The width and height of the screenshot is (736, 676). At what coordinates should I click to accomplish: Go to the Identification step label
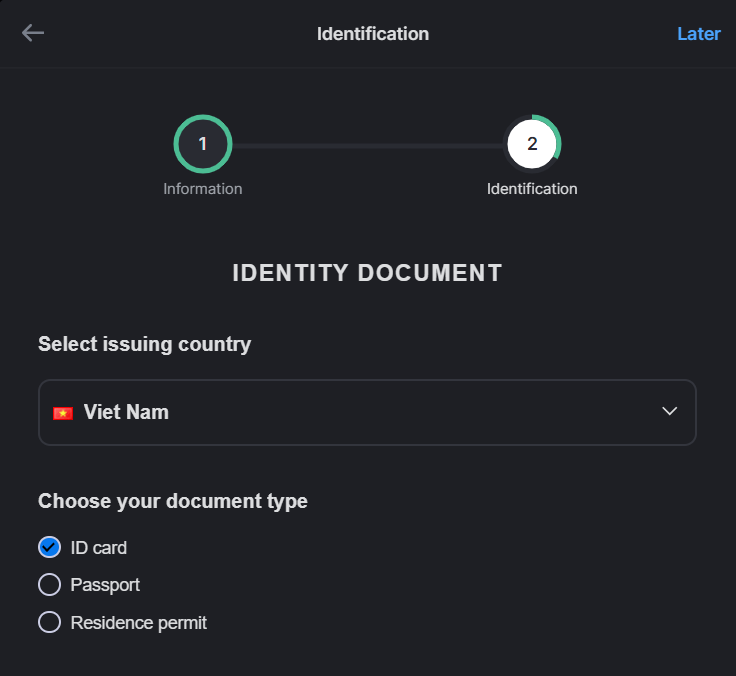[532, 189]
